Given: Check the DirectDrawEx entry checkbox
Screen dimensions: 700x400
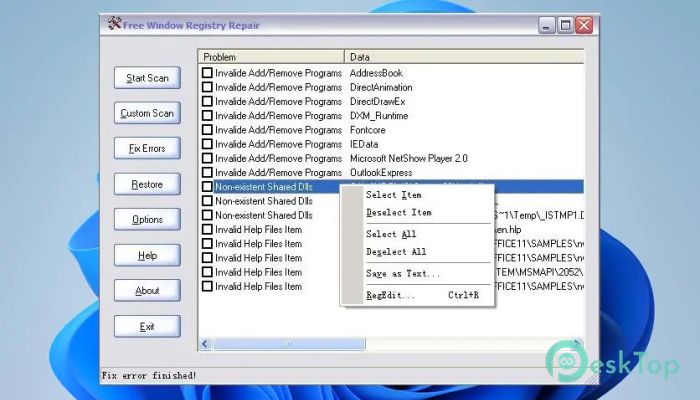Looking at the screenshot, I should pos(207,101).
